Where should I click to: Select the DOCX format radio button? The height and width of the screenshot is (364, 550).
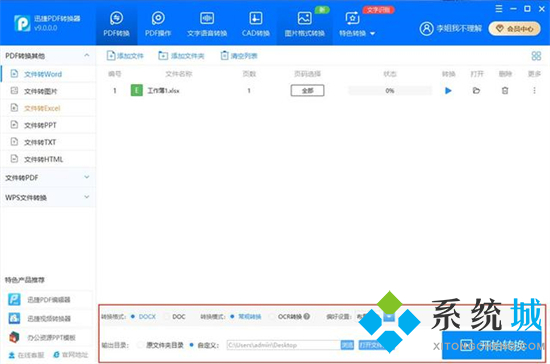[x=133, y=316]
